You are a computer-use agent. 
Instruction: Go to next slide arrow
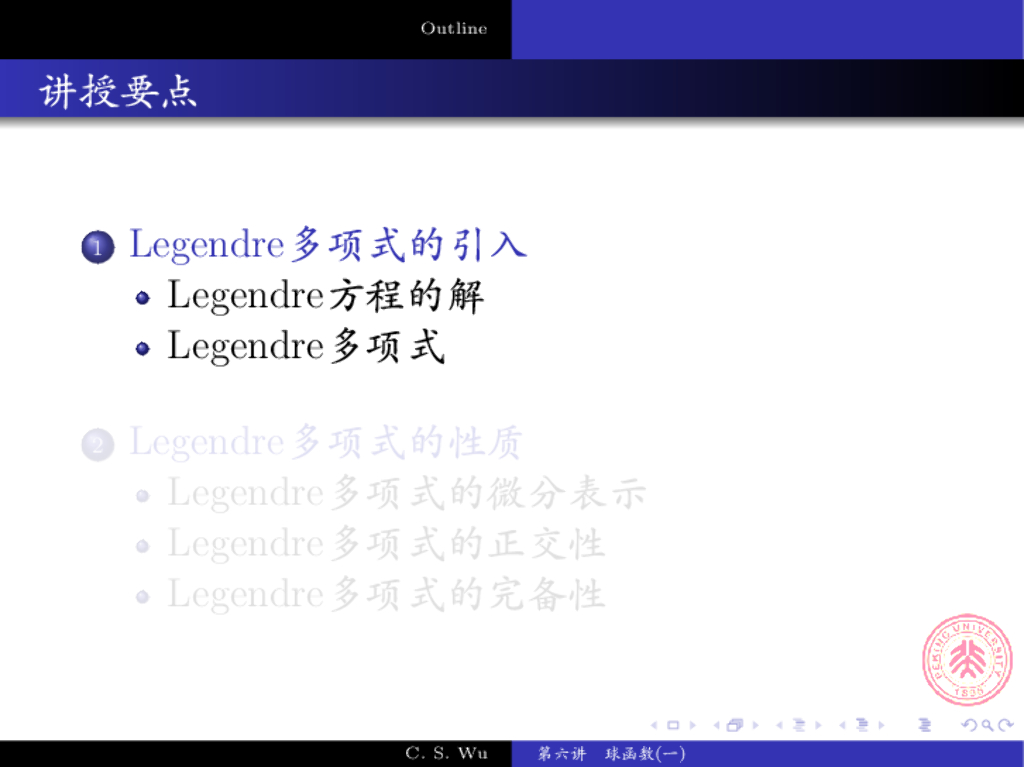(693, 725)
